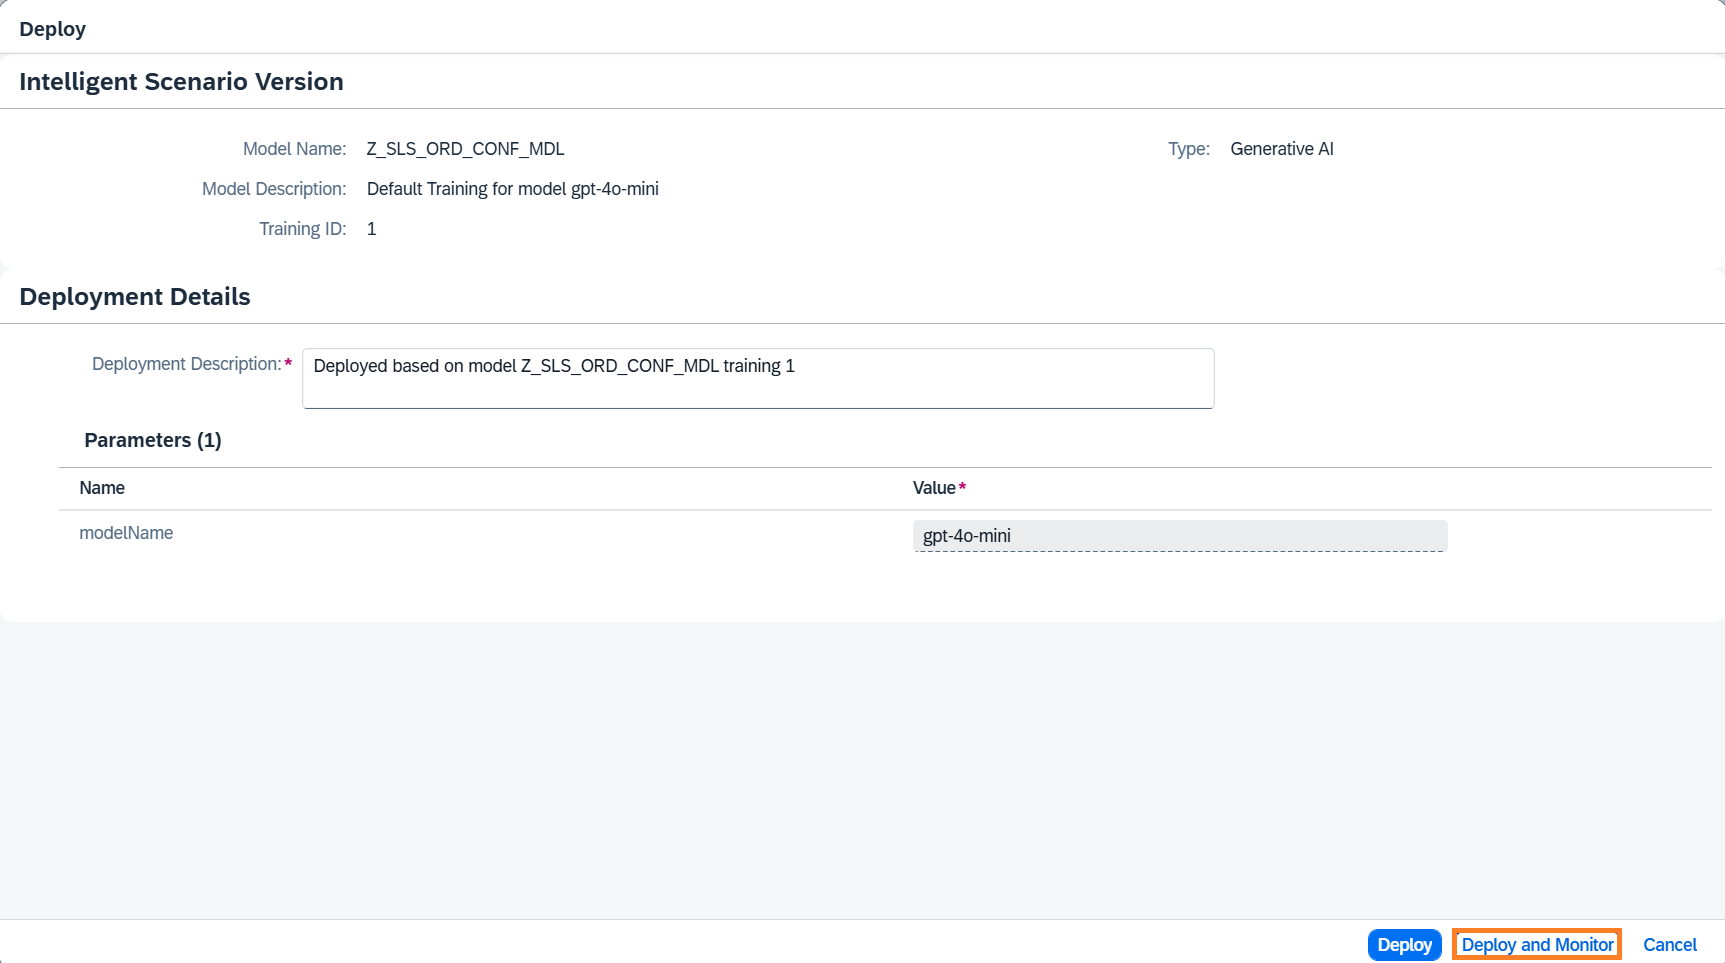Click the Training ID value 1

click(371, 229)
